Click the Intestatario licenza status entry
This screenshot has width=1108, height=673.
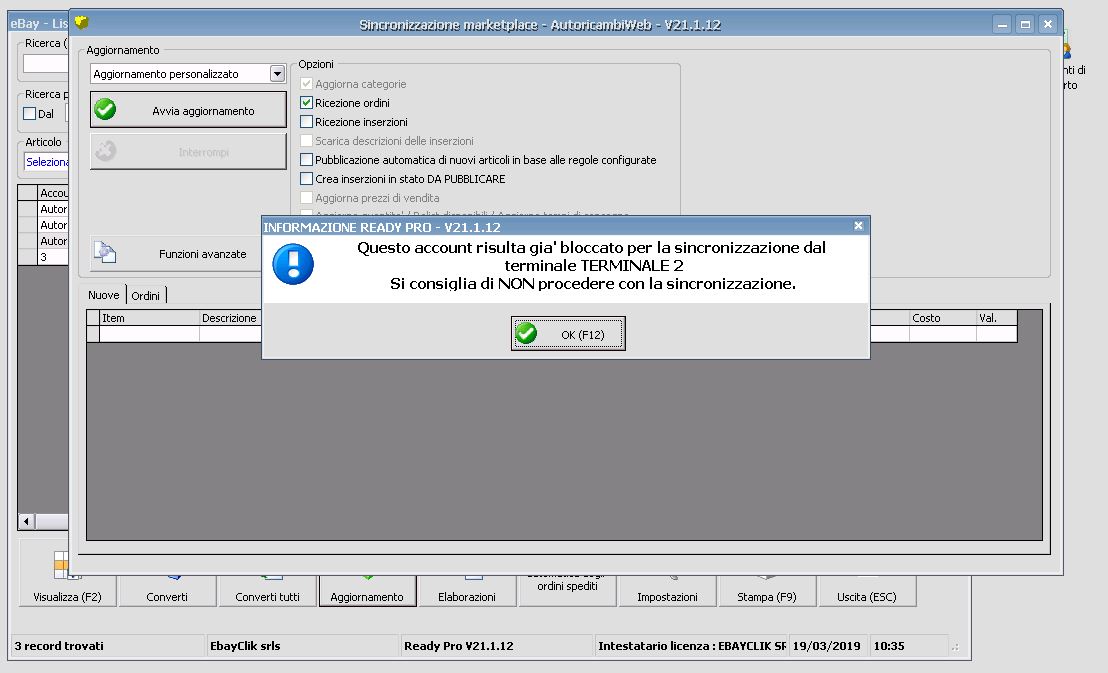pyautogui.click(x=692, y=645)
